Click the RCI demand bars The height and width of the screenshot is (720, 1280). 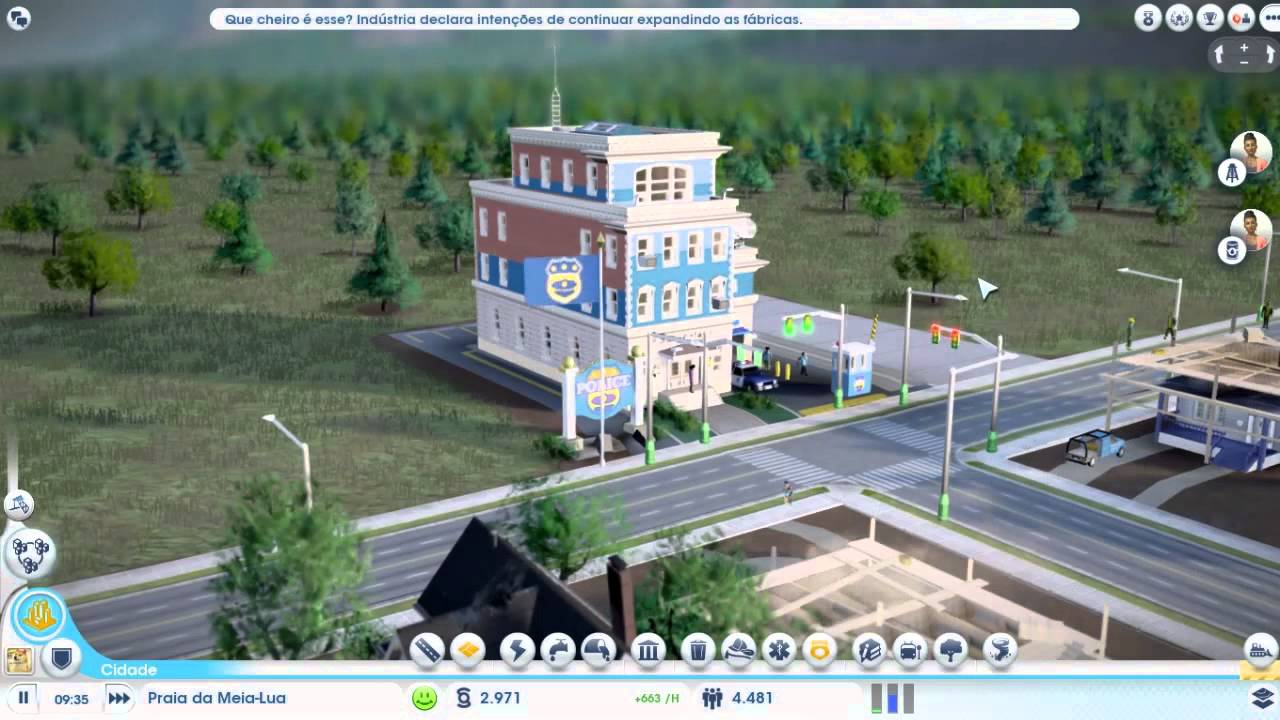(x=892, y=698)
